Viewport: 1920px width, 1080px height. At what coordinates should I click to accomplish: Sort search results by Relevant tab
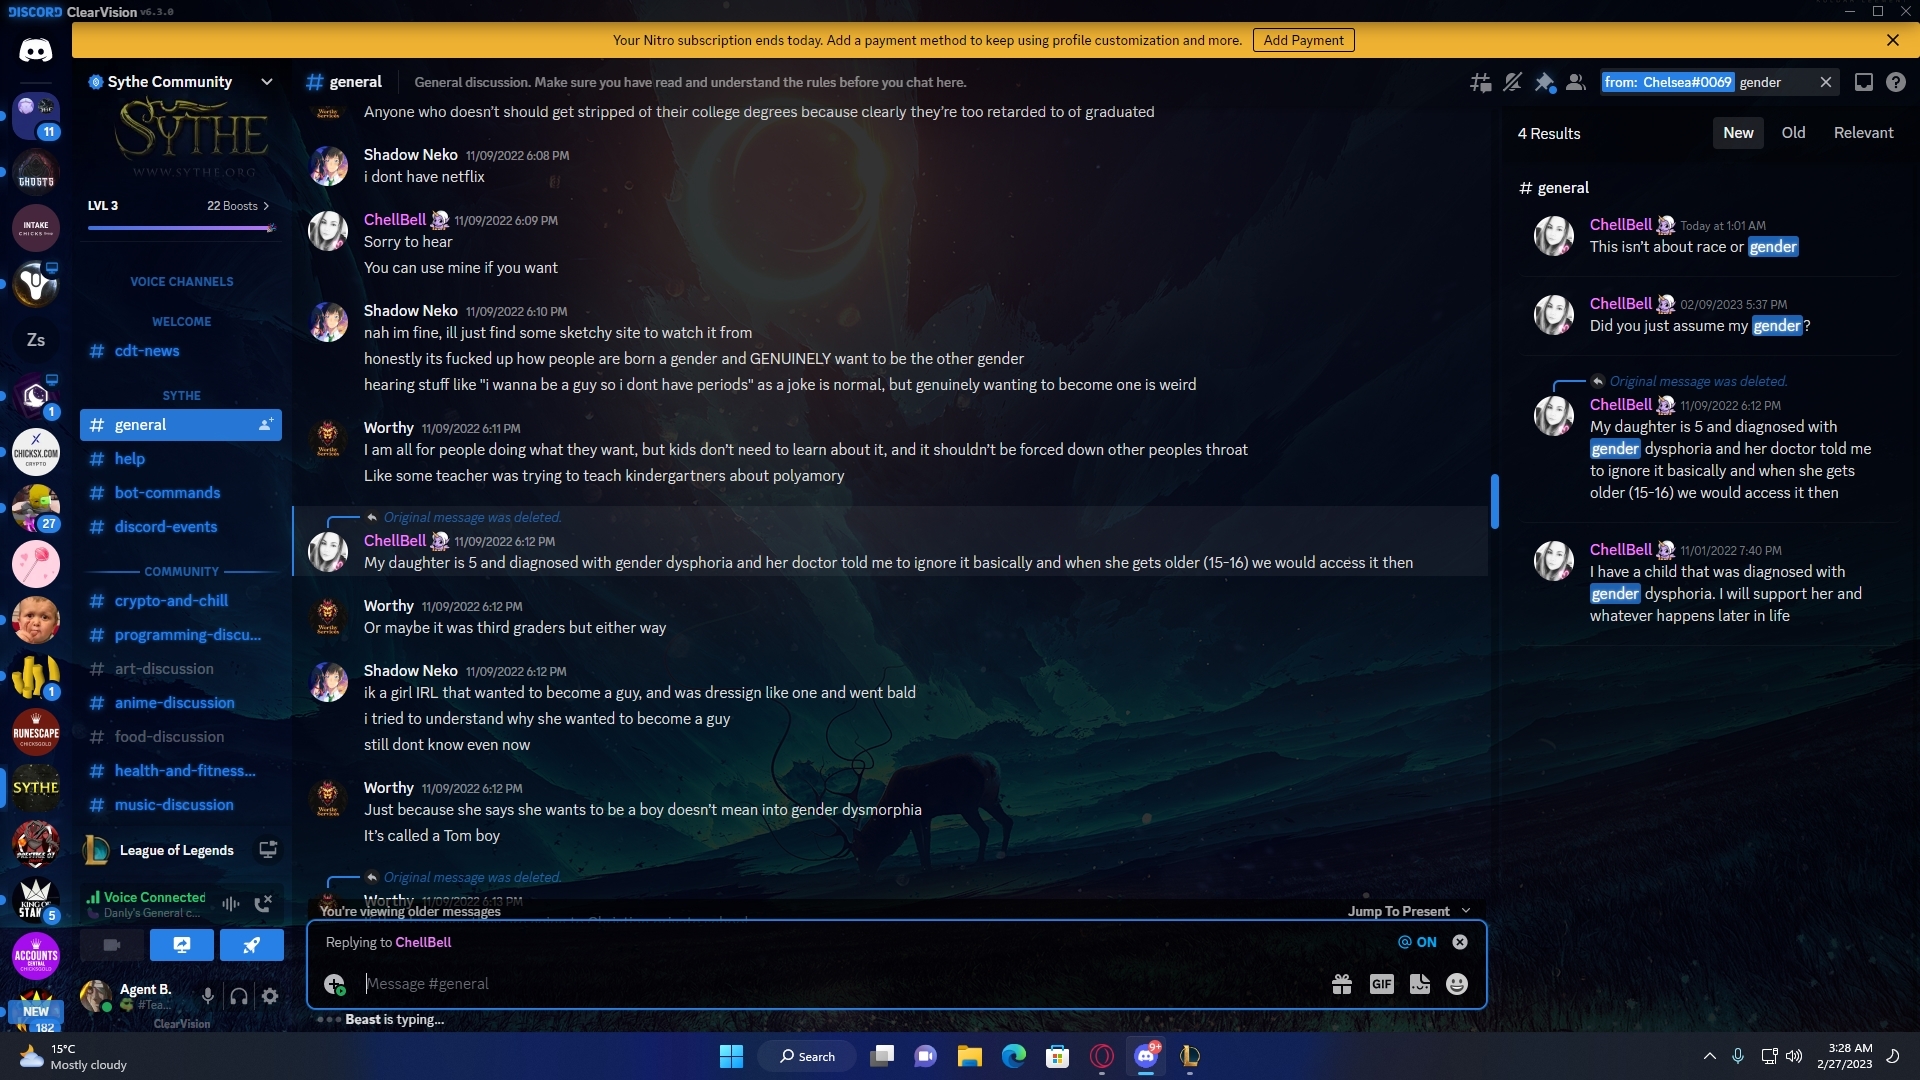pyautogui.click(x=1863, y=133)
